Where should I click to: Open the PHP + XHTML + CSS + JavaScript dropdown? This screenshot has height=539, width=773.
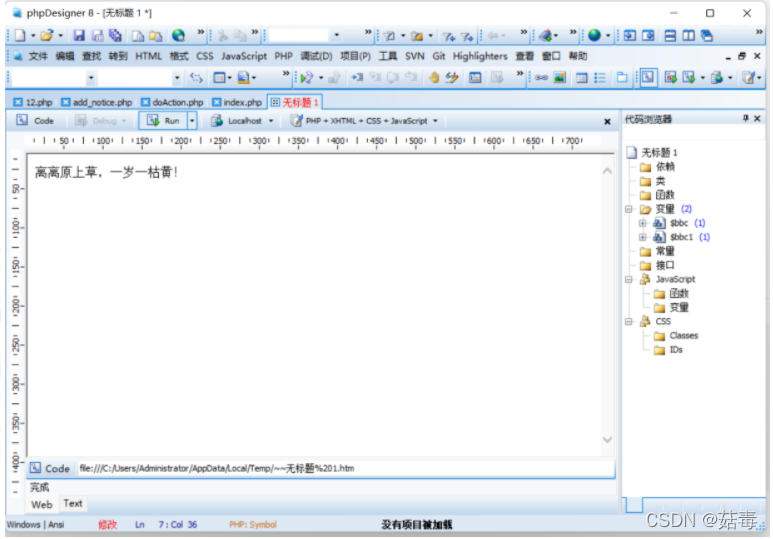[x=435, y=121]
